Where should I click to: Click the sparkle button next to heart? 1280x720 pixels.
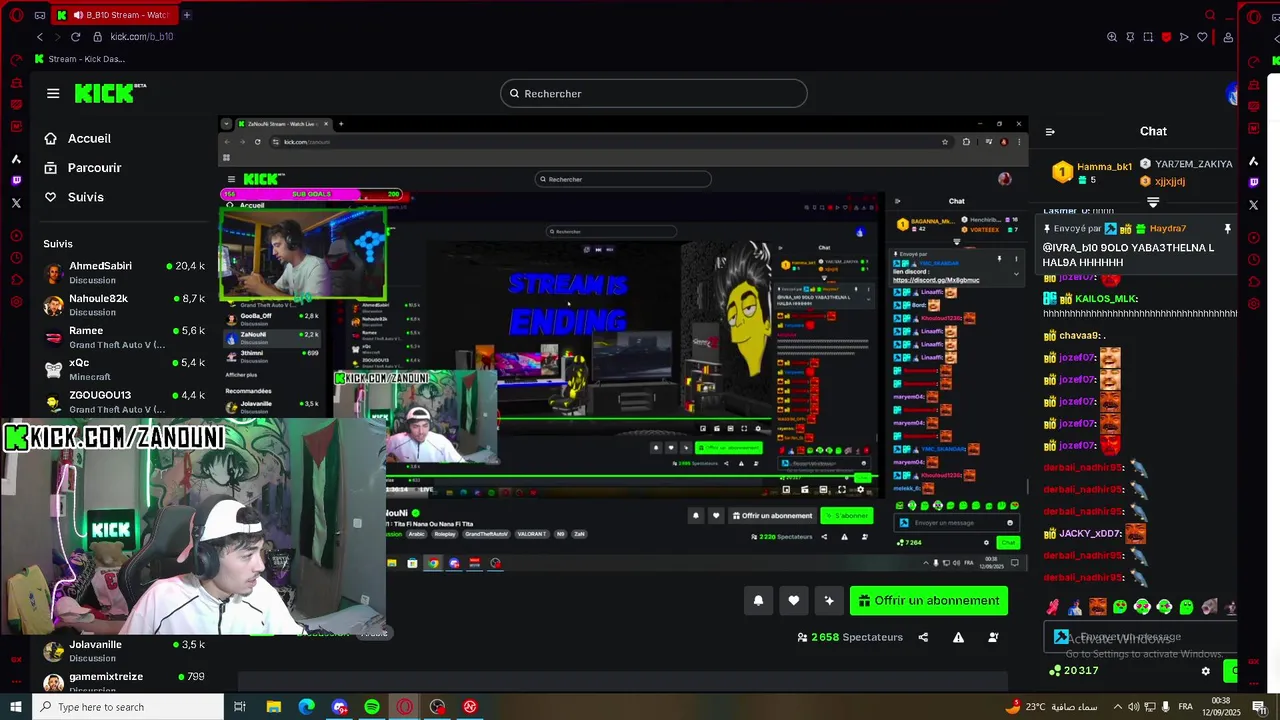[x=829, y=601]
